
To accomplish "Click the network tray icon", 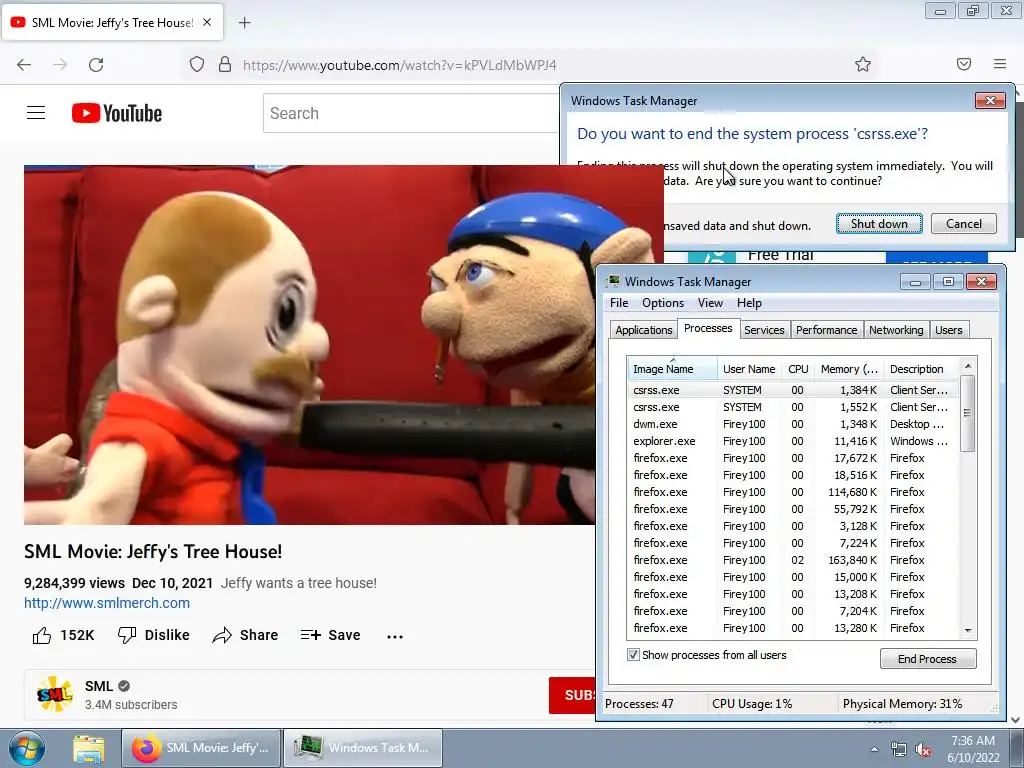I will (899, 750).
